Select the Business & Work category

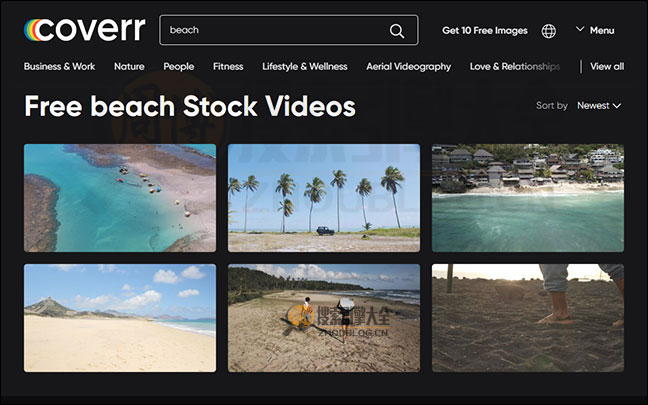click(x=60, y=67)
